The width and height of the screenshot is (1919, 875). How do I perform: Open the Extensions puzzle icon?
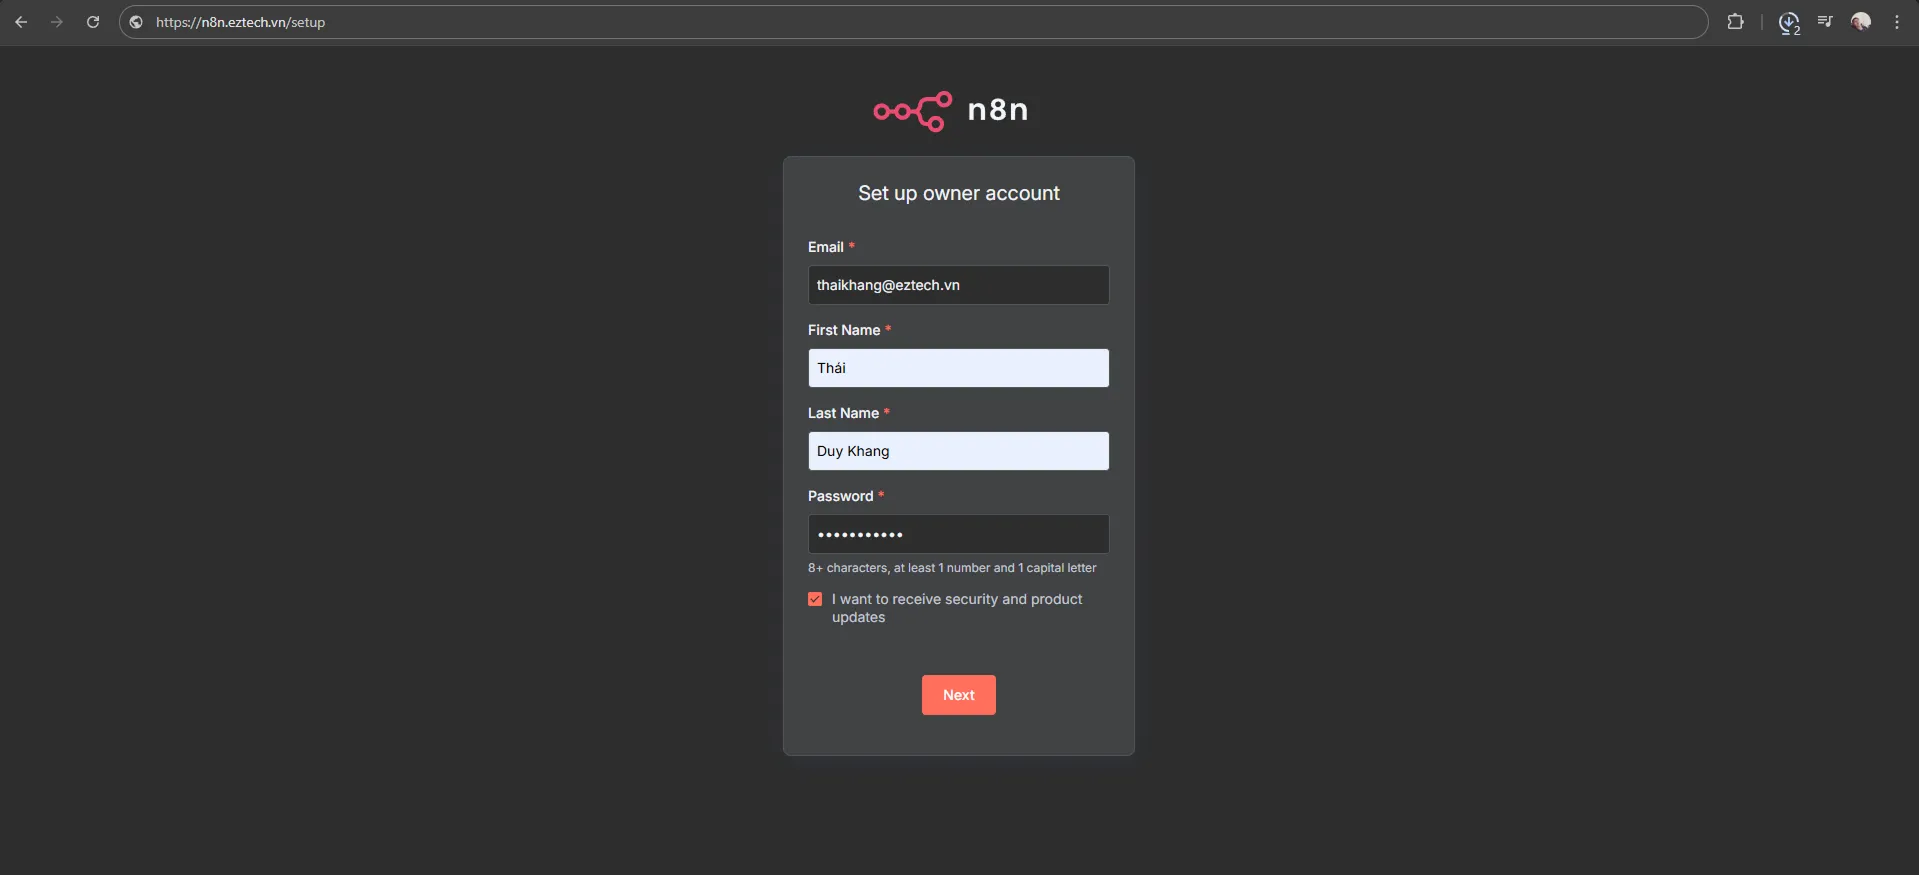[1735, 22]
